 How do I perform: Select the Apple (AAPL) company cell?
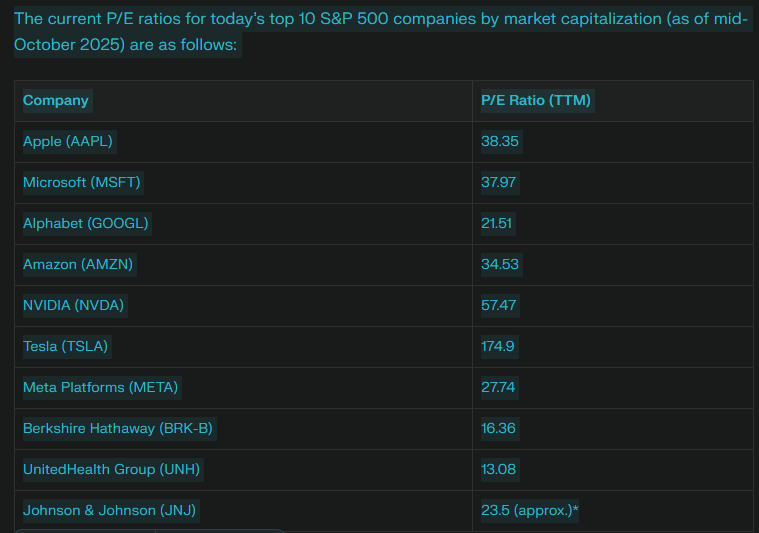[x=68, y=141]
